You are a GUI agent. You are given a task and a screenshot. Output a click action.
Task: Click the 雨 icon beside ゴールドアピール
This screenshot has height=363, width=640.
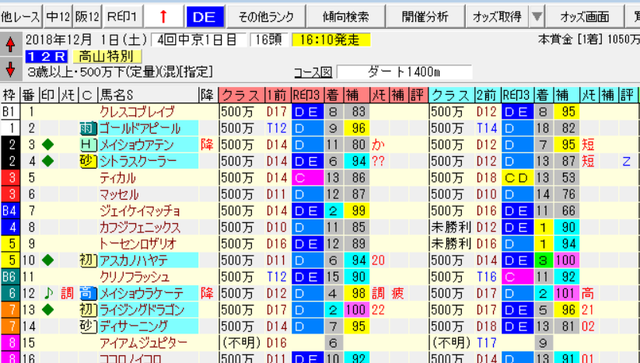click(x=88, y=129)
